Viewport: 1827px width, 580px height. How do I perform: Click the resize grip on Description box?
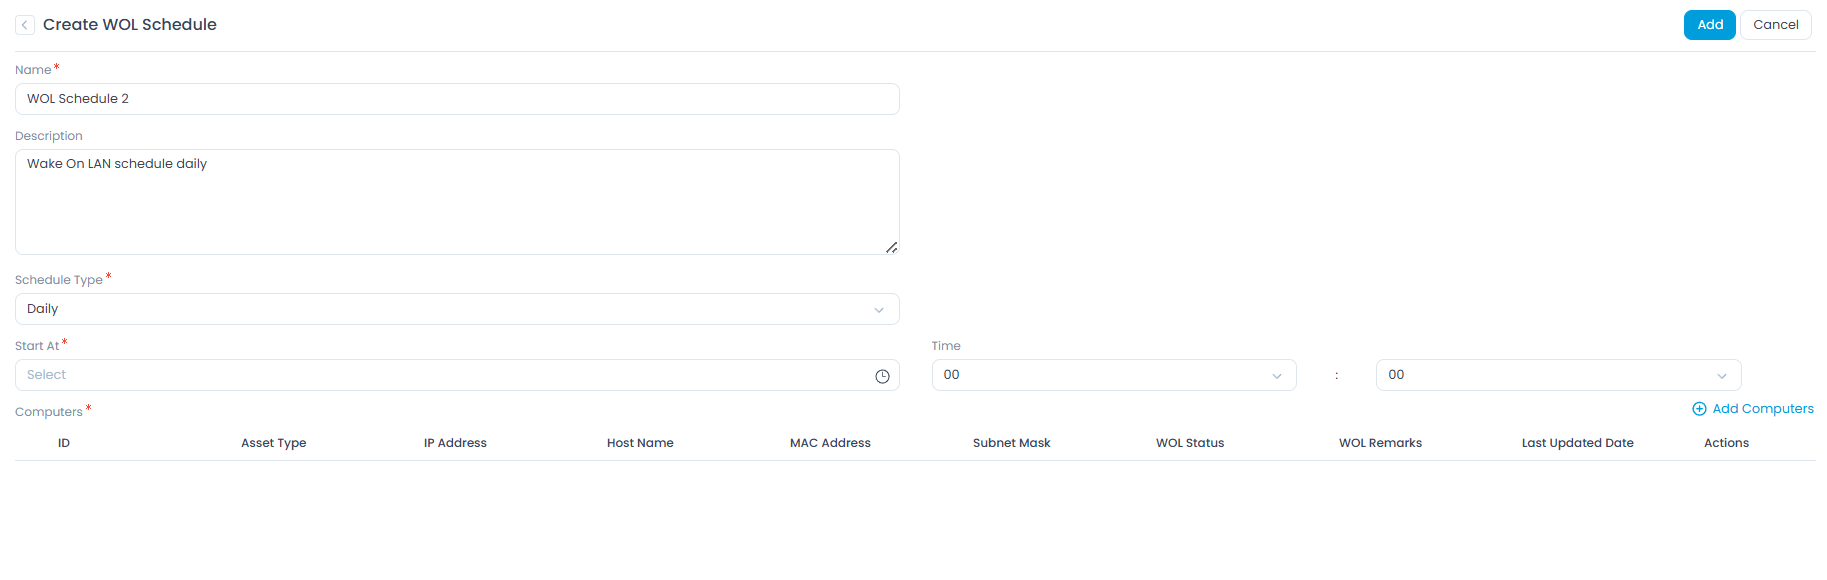coord(891,247)
